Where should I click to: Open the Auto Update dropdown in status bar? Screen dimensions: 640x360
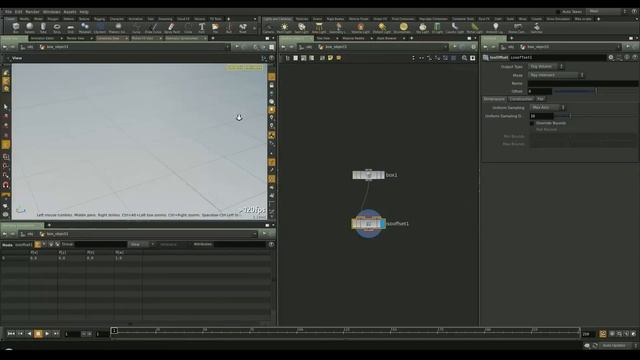(x=618, y=346)
